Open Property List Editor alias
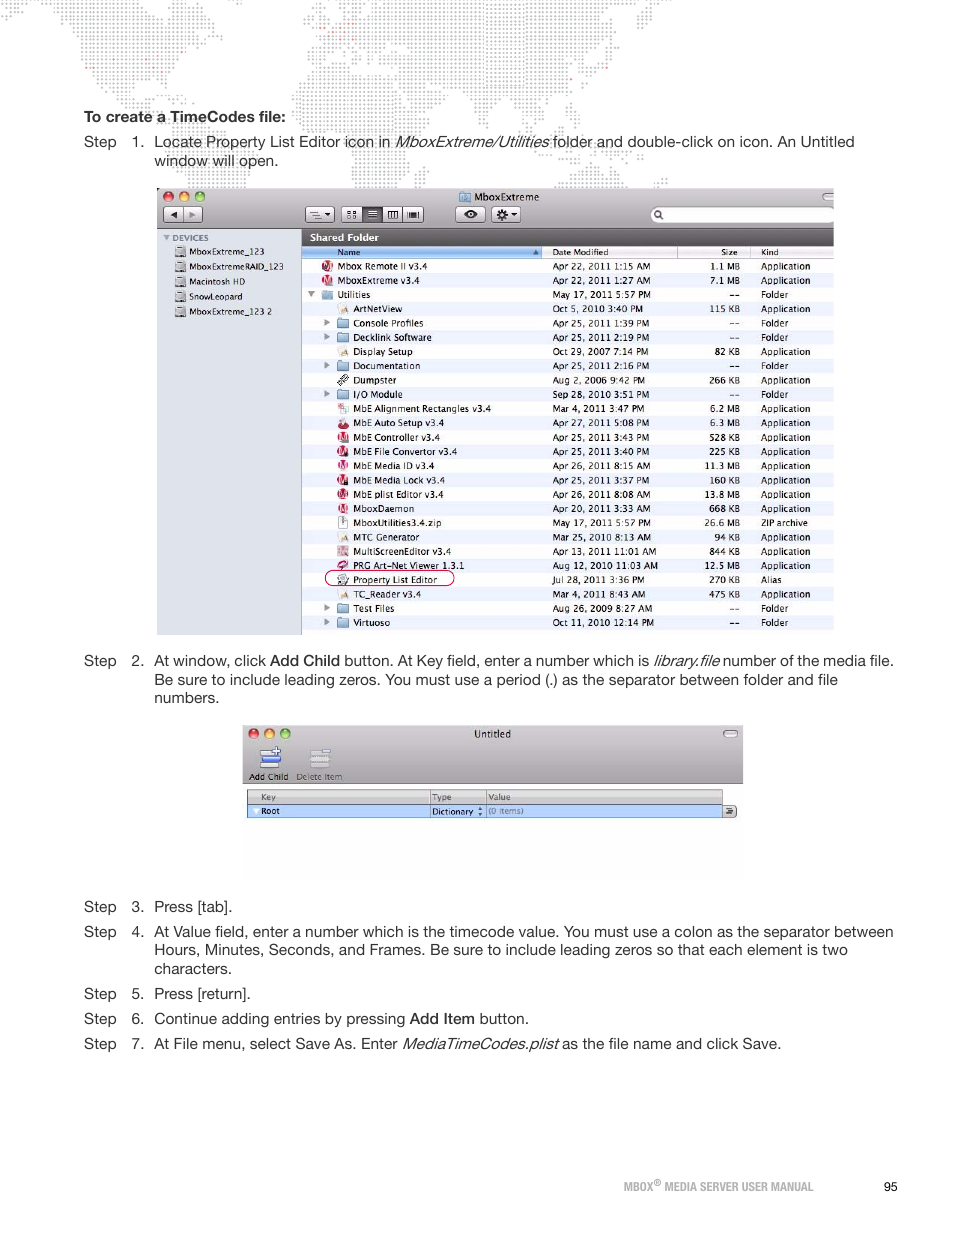 click(x=393, y=580)
